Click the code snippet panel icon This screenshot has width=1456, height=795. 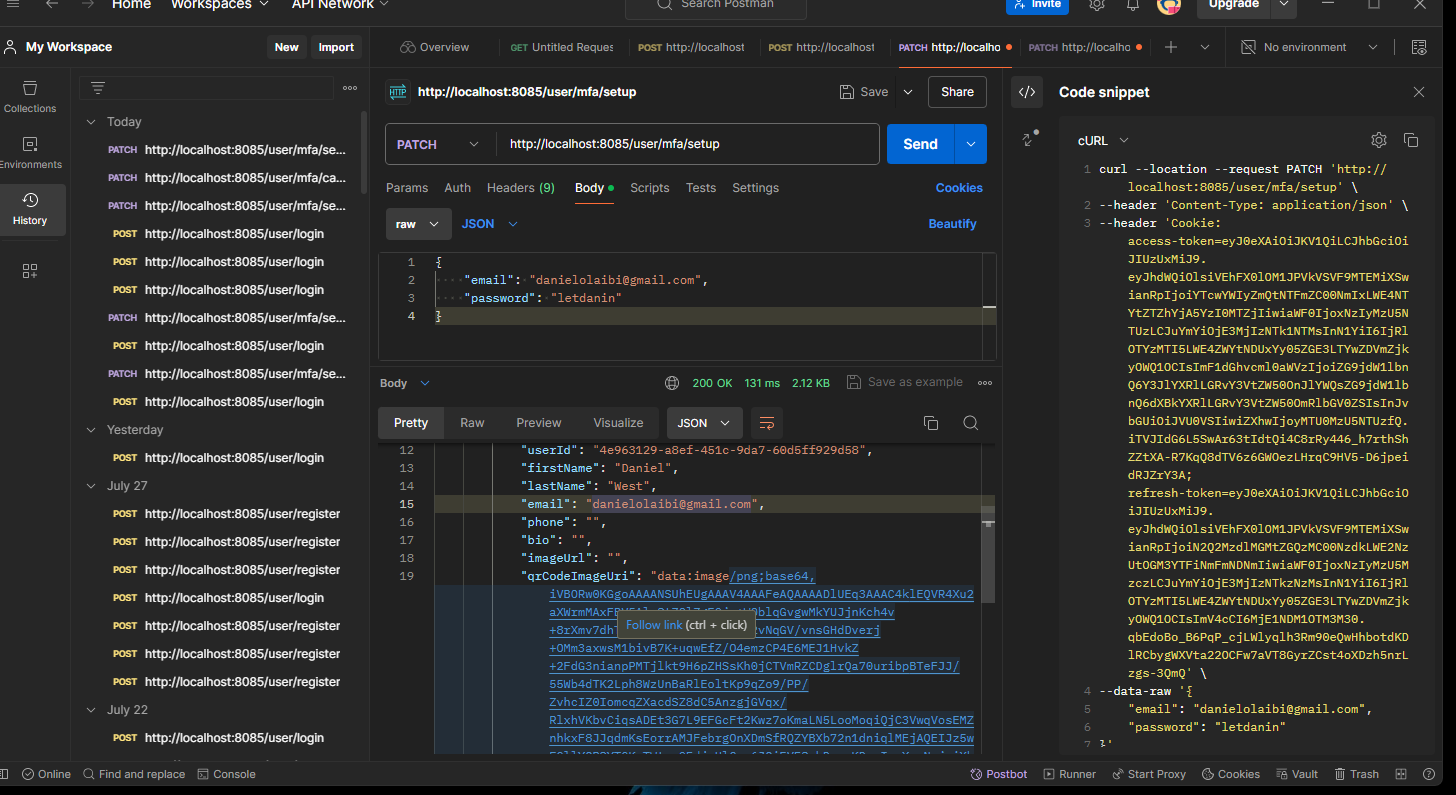(x=1027, y=92)
